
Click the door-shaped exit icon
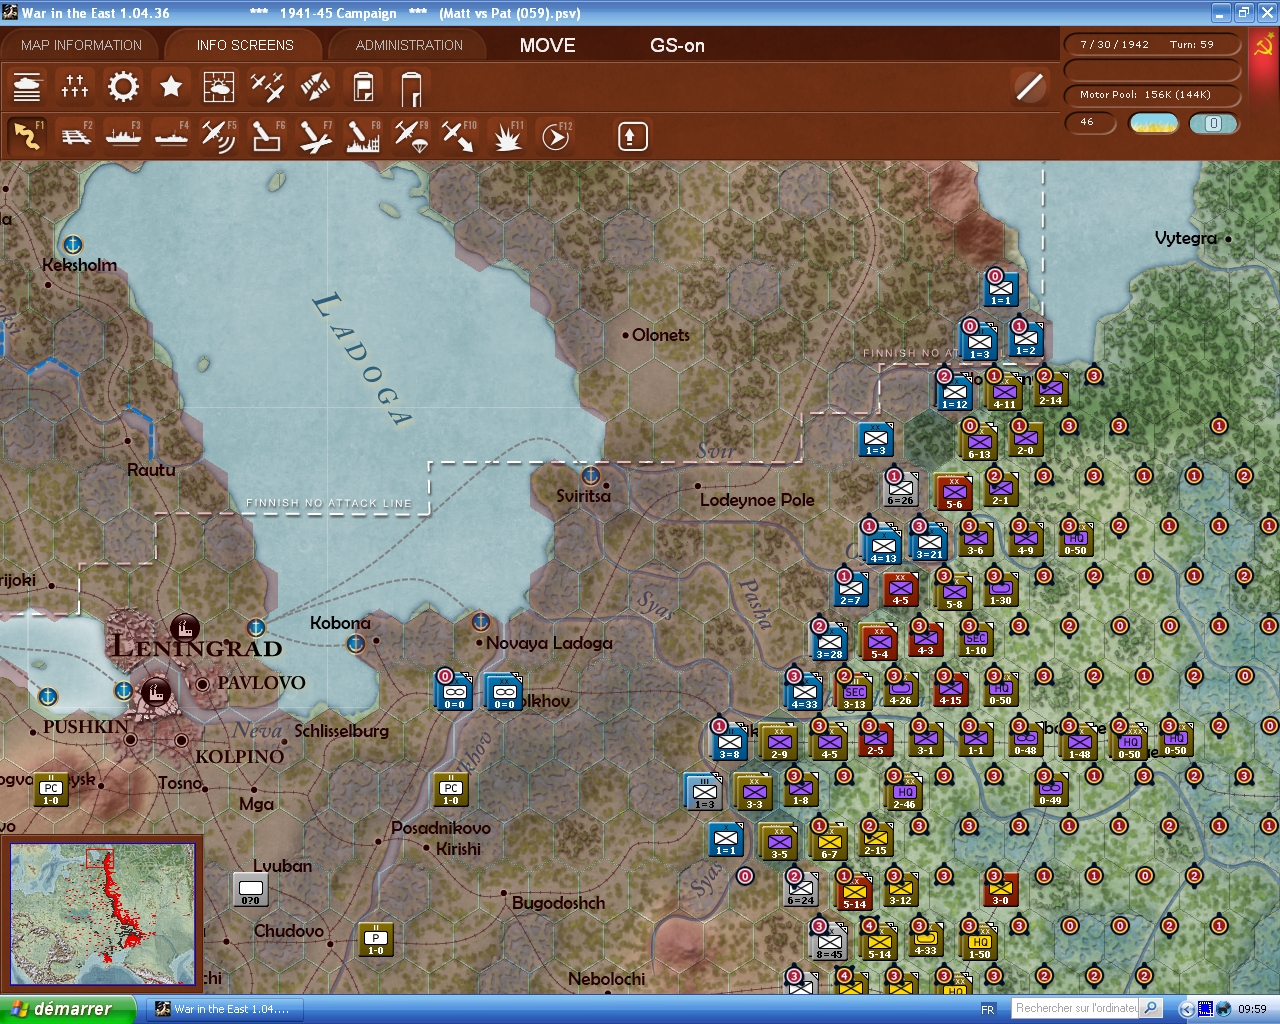(411, 89)
